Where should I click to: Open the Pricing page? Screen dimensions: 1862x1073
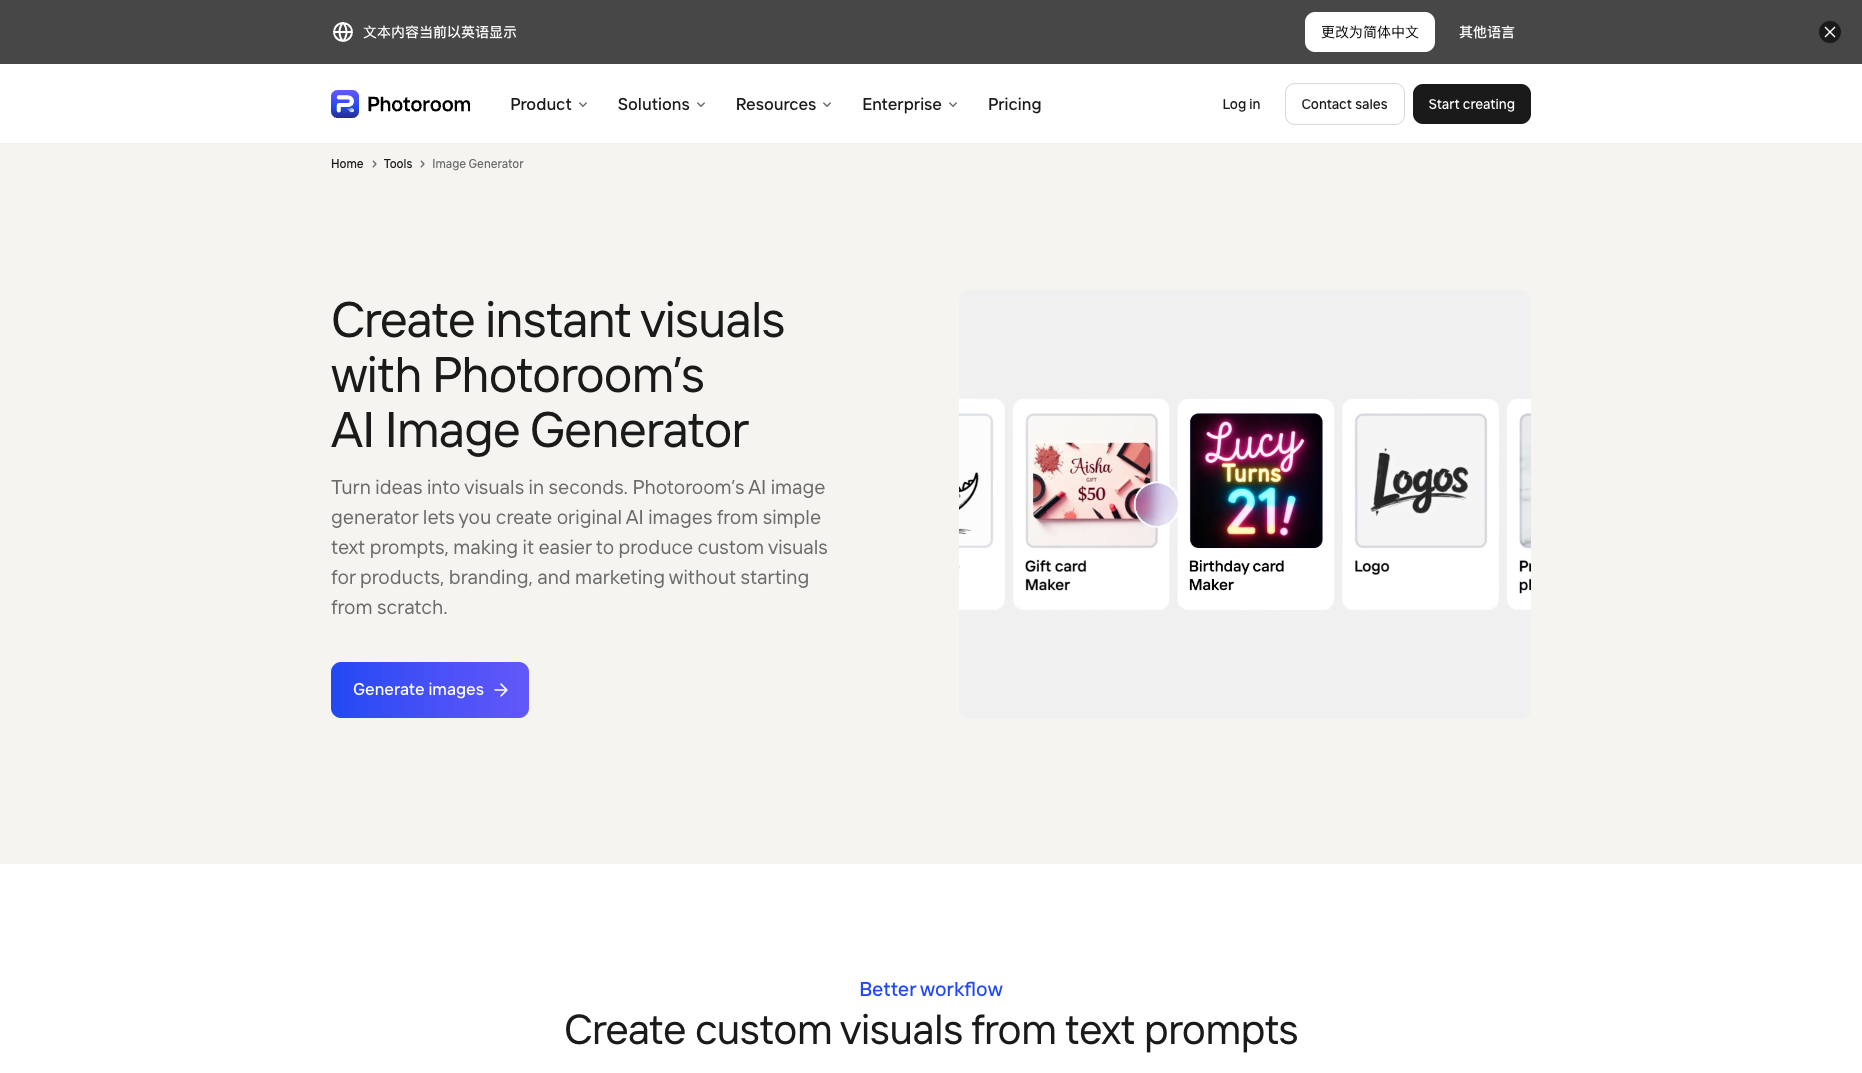point(1014,104)
